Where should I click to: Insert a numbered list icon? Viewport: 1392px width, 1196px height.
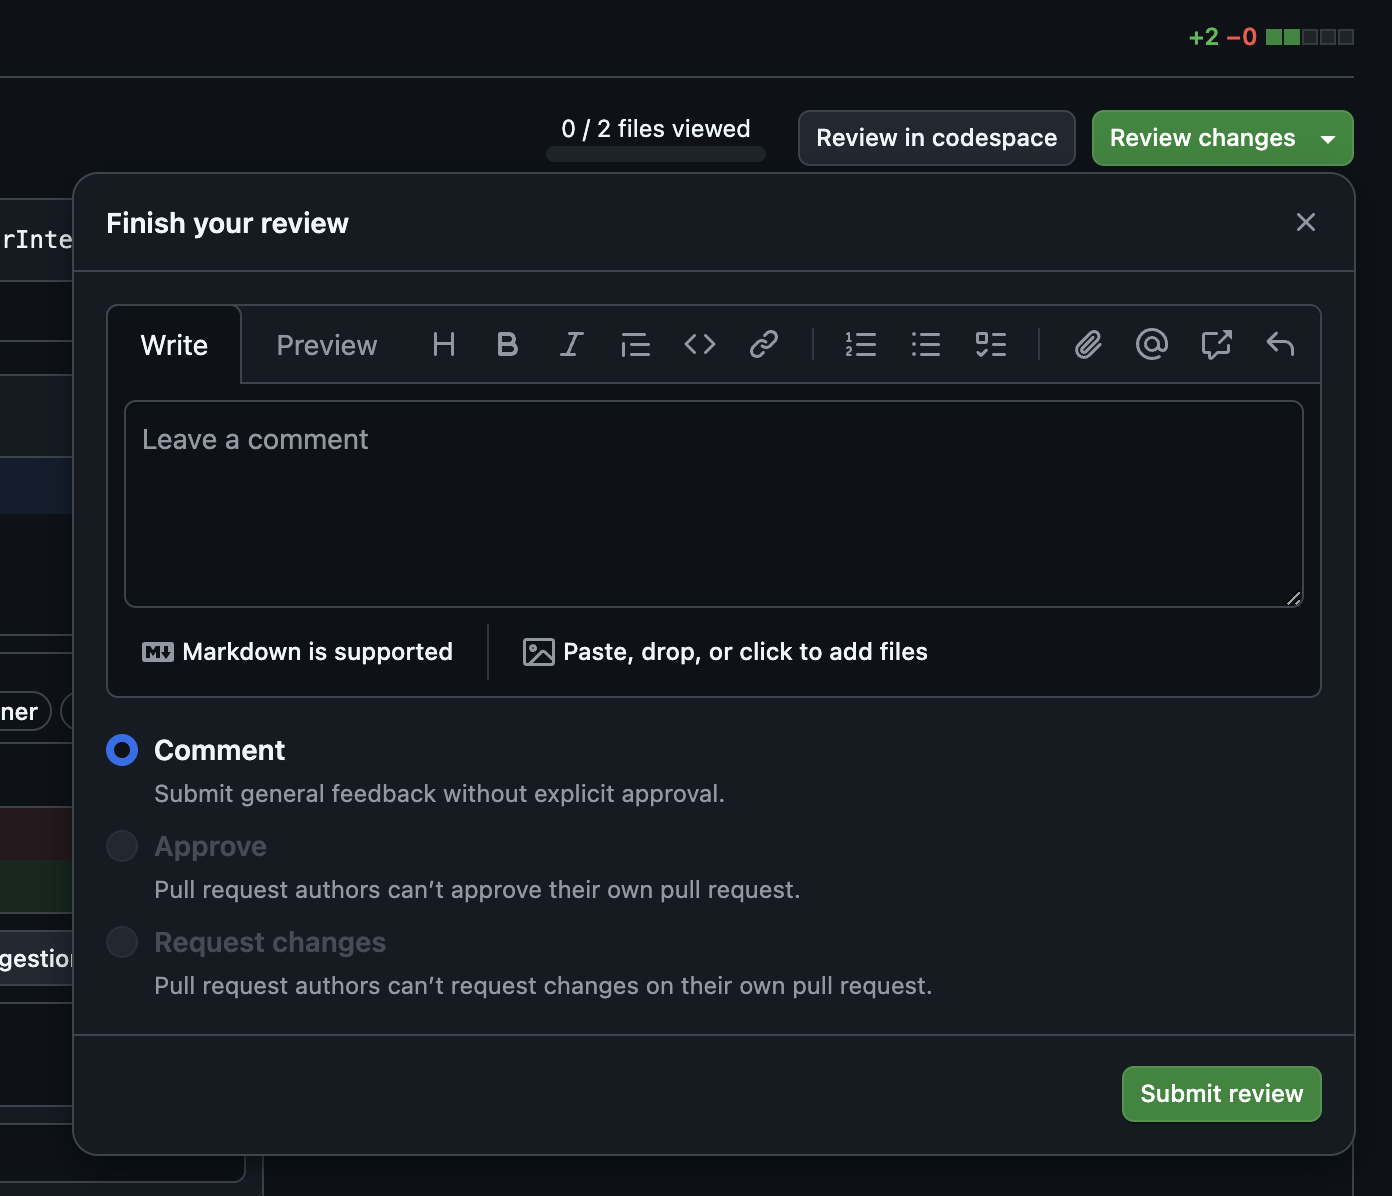(860, 345)
